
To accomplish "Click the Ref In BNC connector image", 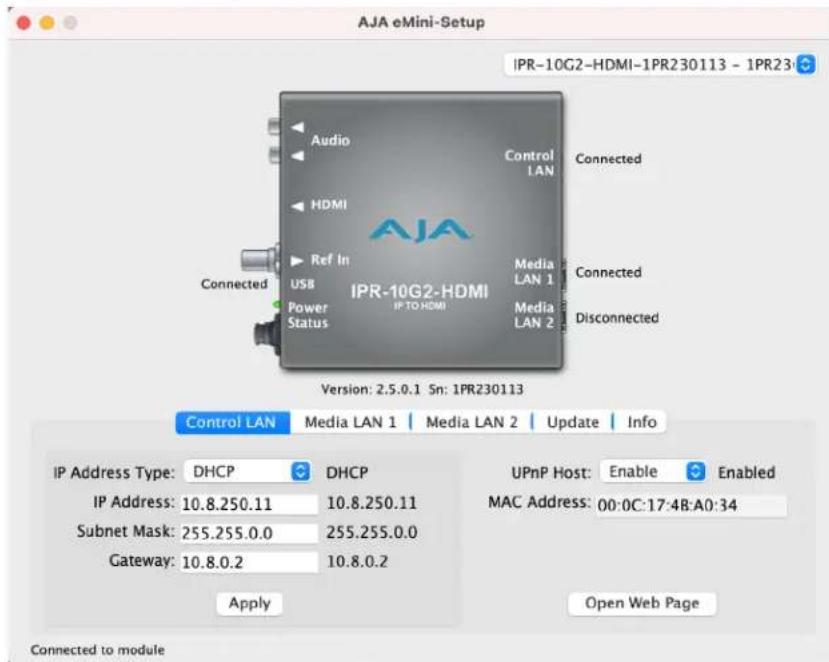I will [x=260, y=259].
